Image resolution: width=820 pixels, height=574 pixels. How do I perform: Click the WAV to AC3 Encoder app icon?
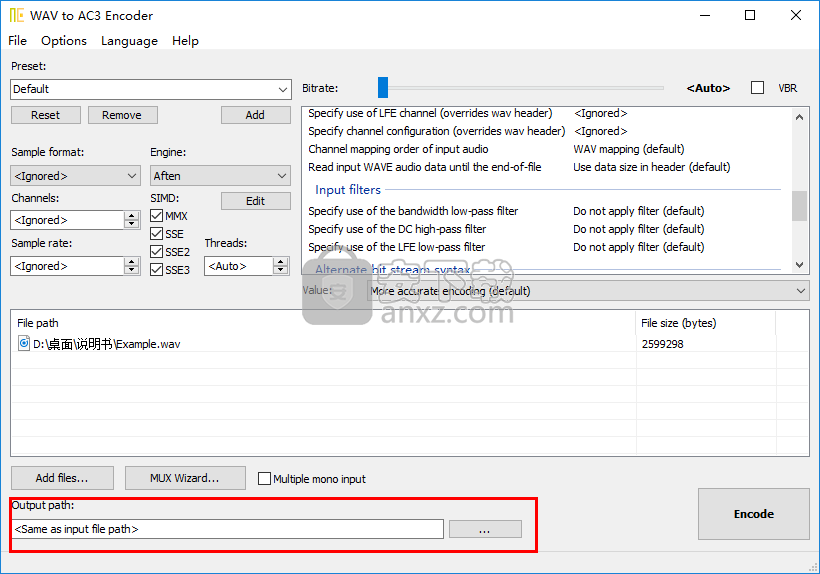(16, 15)
